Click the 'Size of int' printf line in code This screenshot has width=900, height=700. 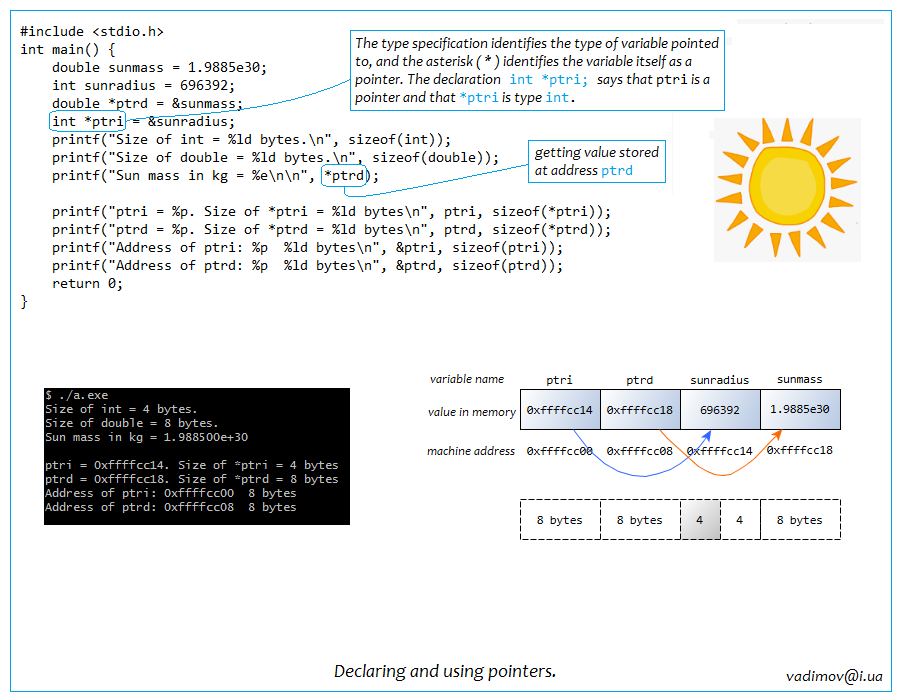coord(251,139)
